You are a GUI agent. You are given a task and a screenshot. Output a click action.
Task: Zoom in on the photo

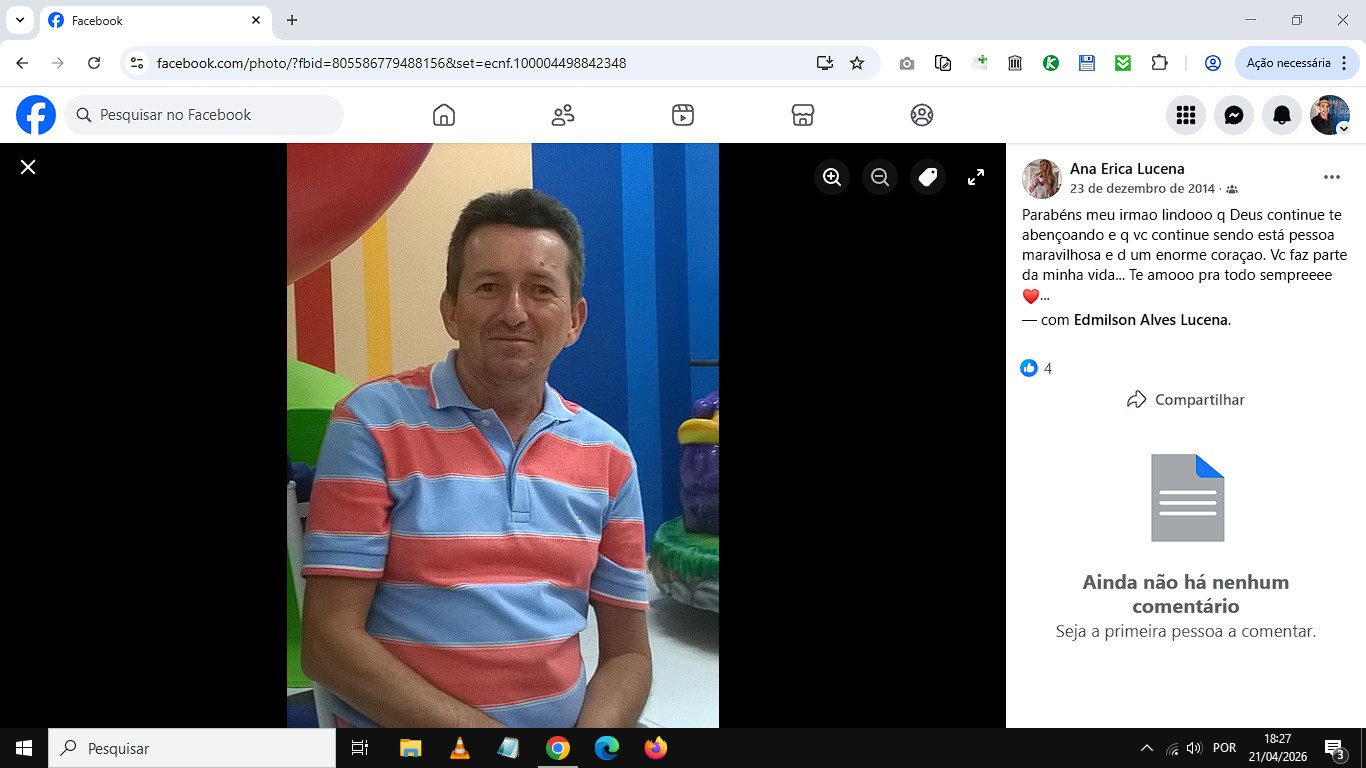pos(831,177)
